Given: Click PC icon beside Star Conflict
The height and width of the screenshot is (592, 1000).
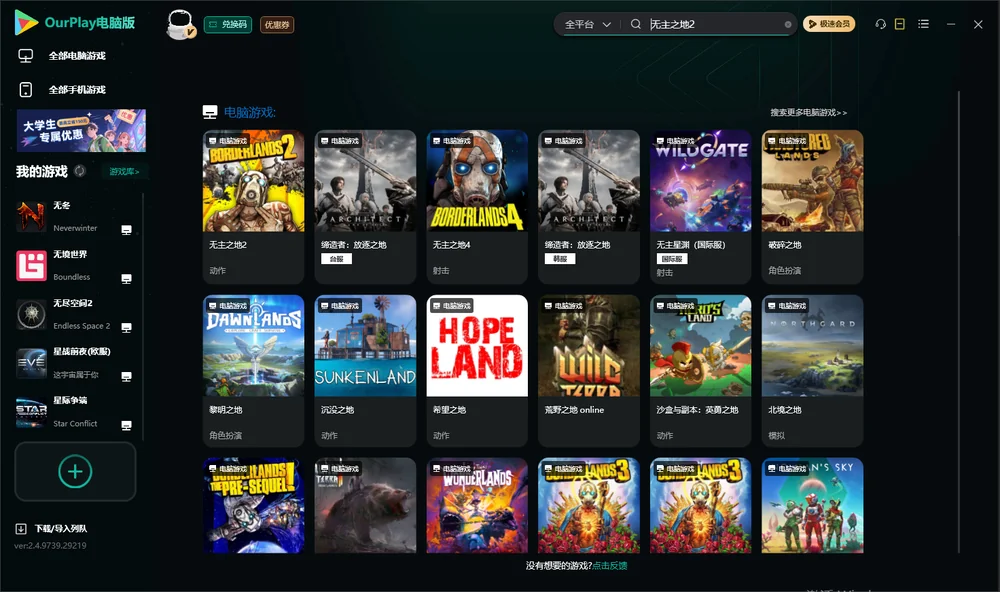Looking at the screenshot, I should click(126, 426).
